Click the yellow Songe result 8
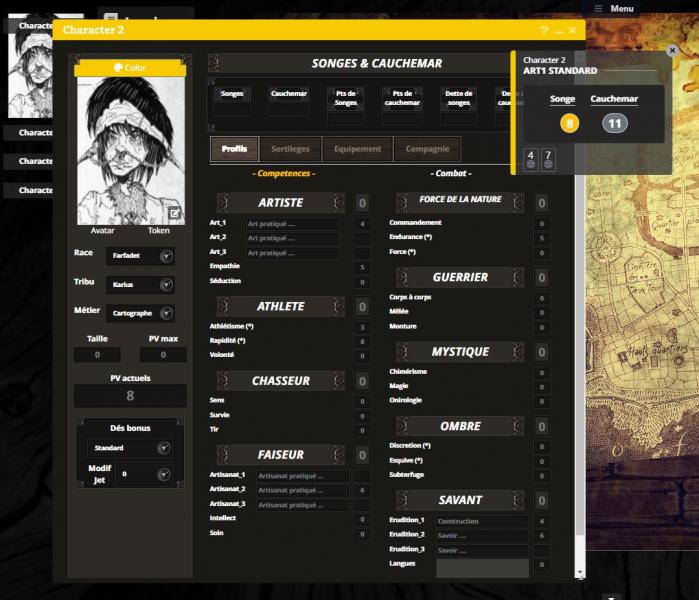The height and width of the screenshot is (600, 699). [x=569, y=123]
